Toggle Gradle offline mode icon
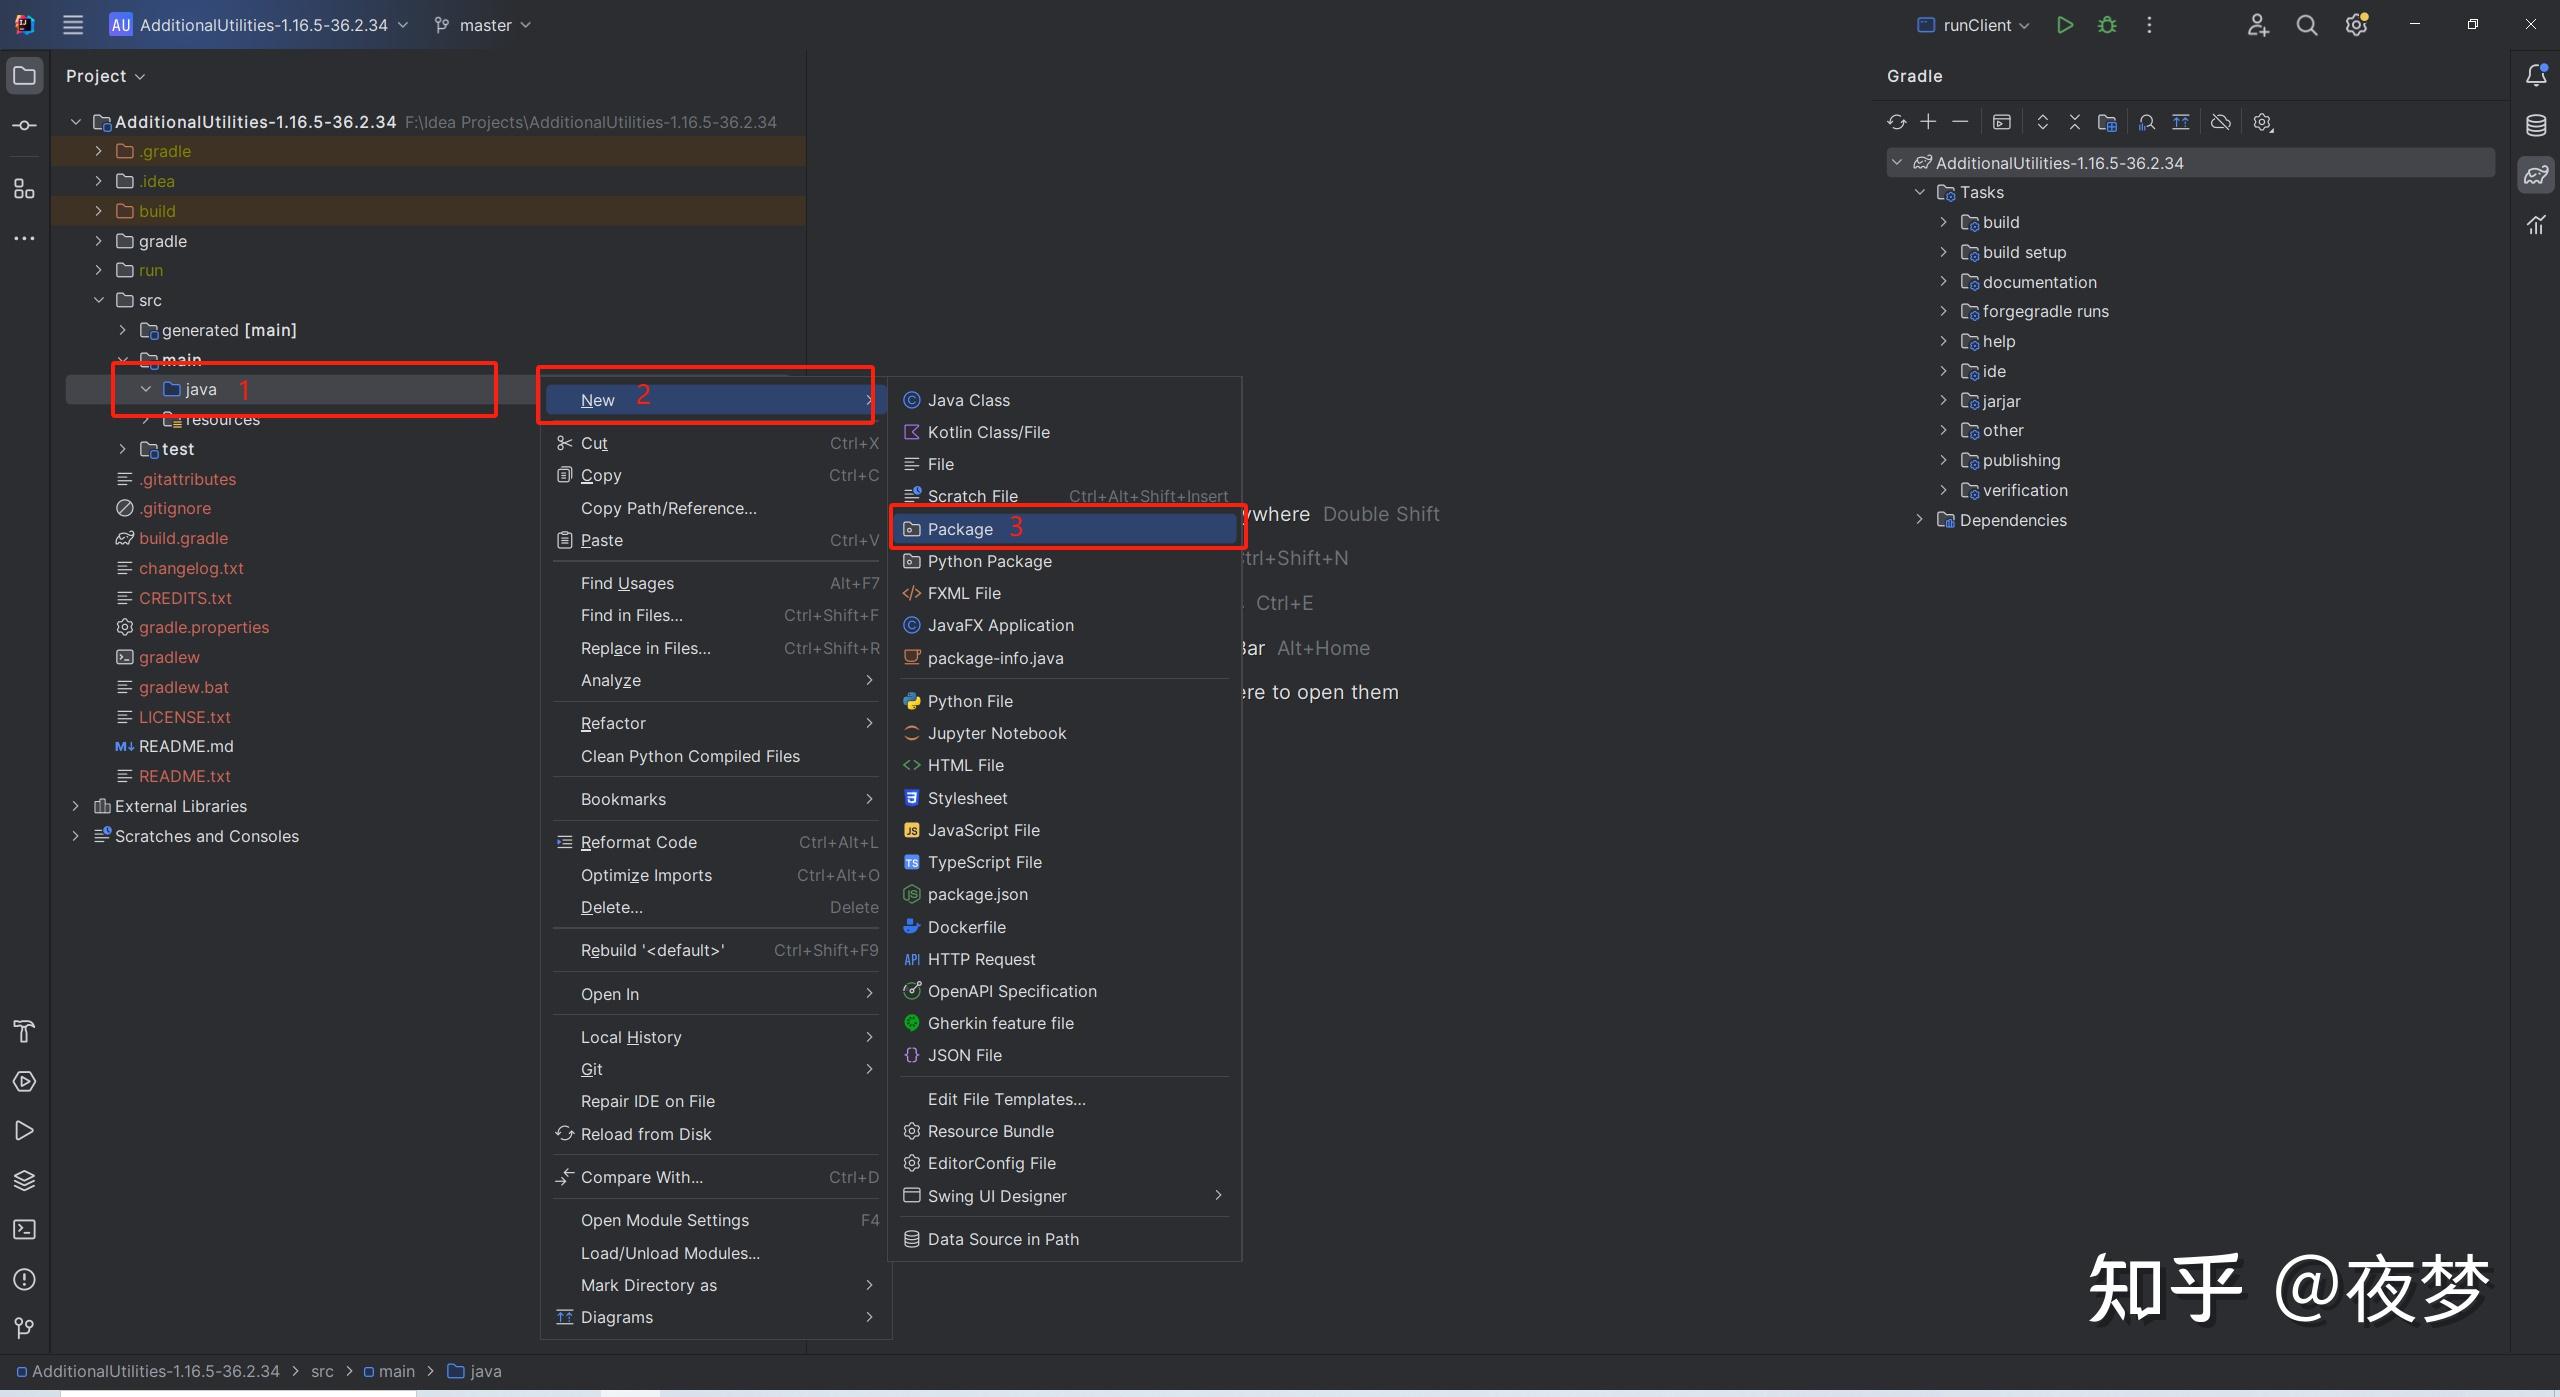 pyautogui.click(x=2221, y=122)
